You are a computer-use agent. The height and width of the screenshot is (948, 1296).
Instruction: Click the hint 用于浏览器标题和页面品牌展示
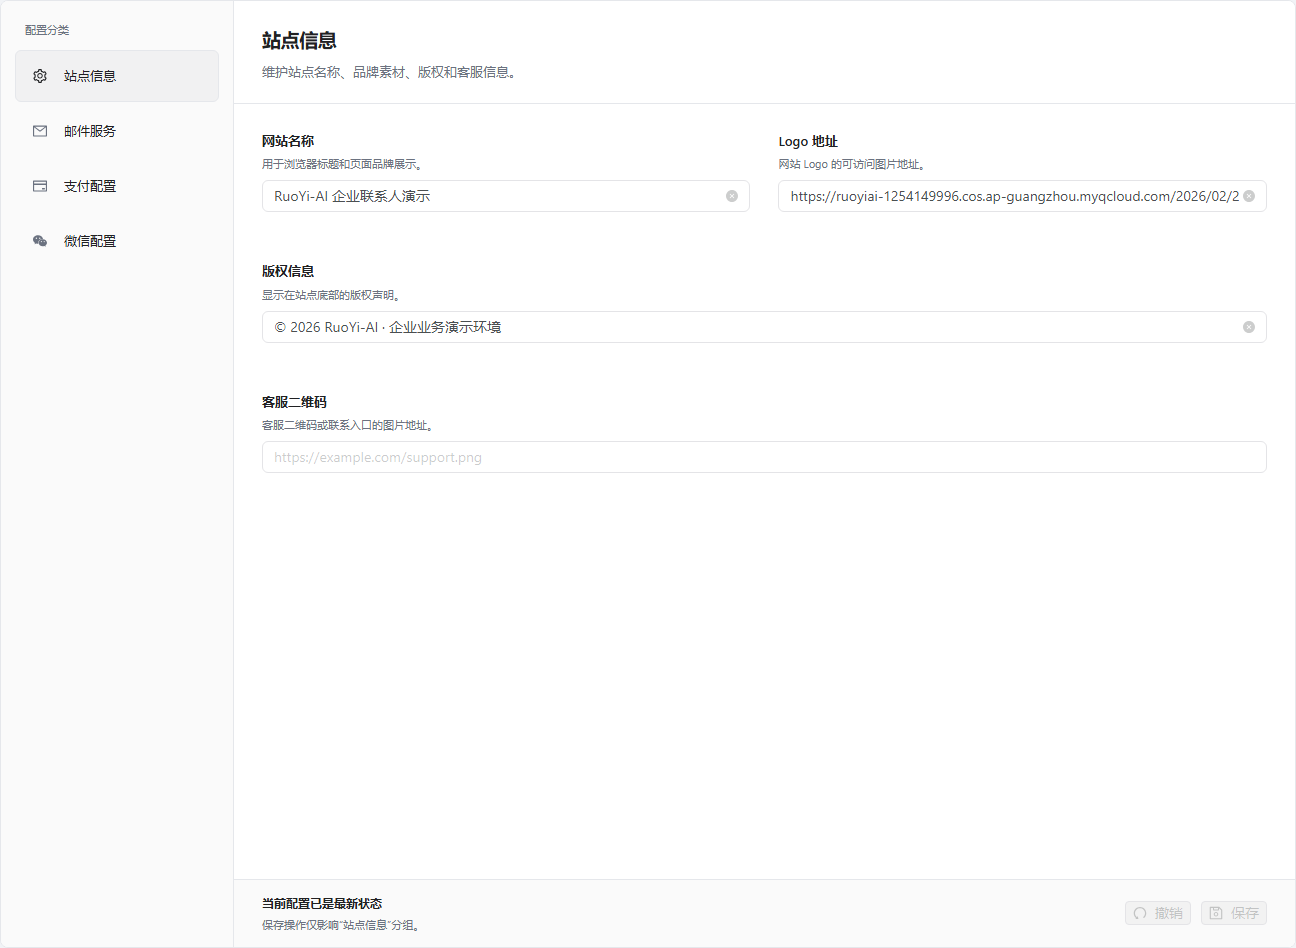(342, 164)
